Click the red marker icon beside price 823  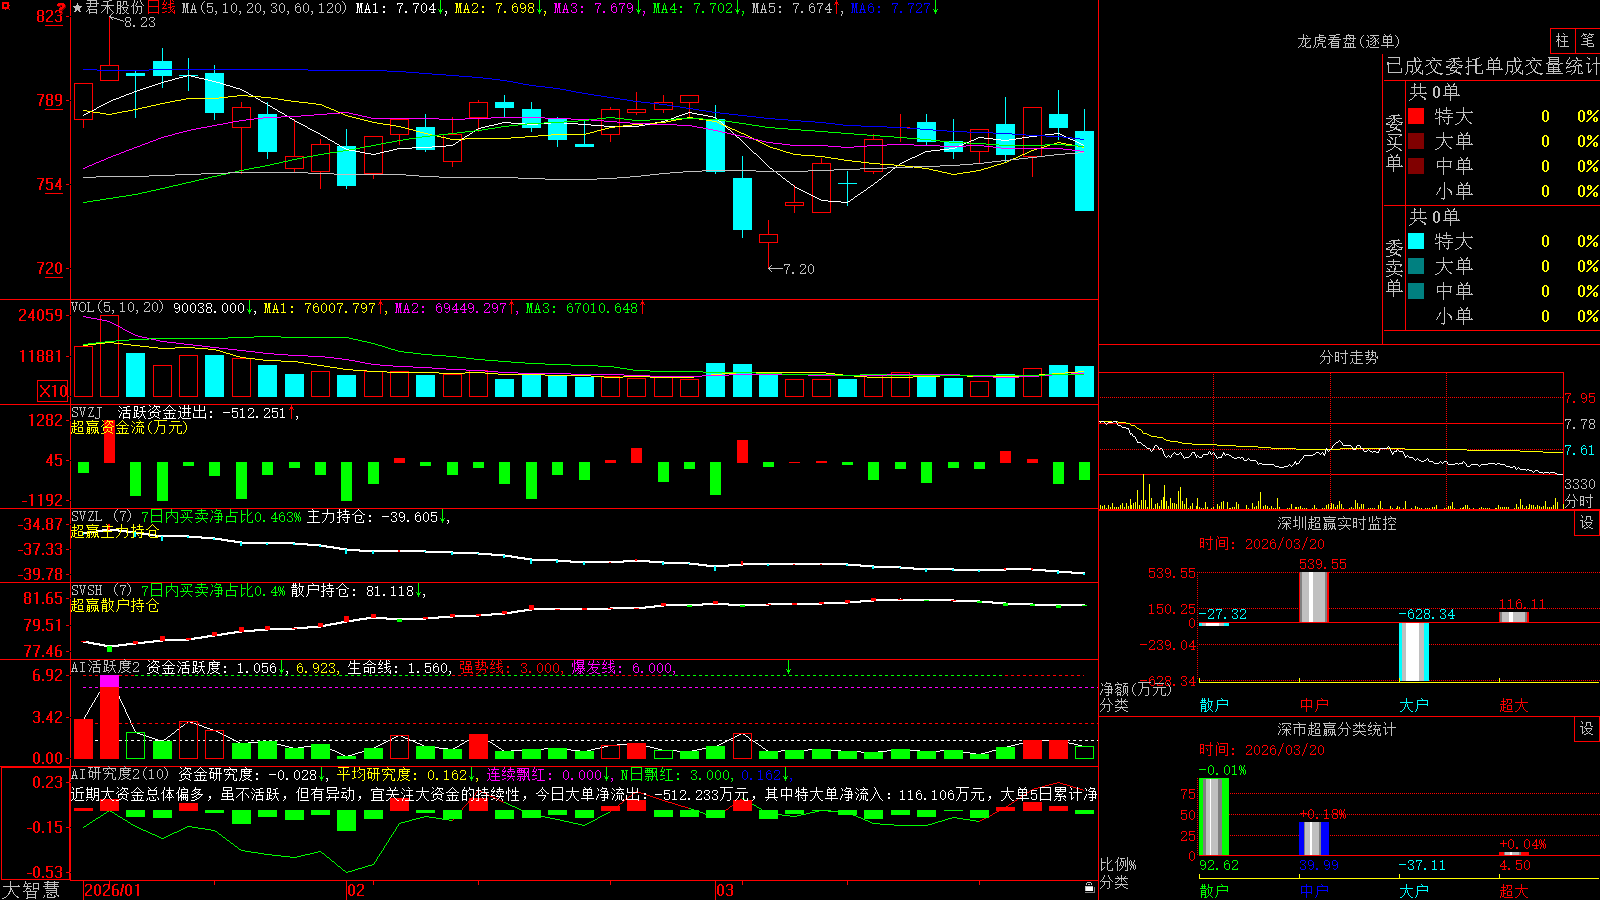62,10
